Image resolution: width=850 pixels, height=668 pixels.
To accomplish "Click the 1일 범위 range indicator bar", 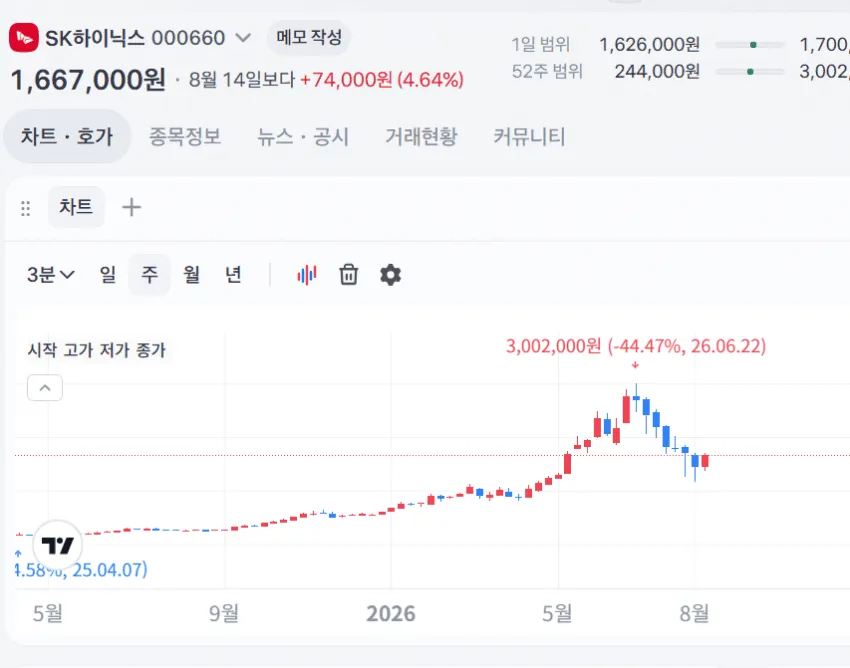I will click(x=750, y=44).
